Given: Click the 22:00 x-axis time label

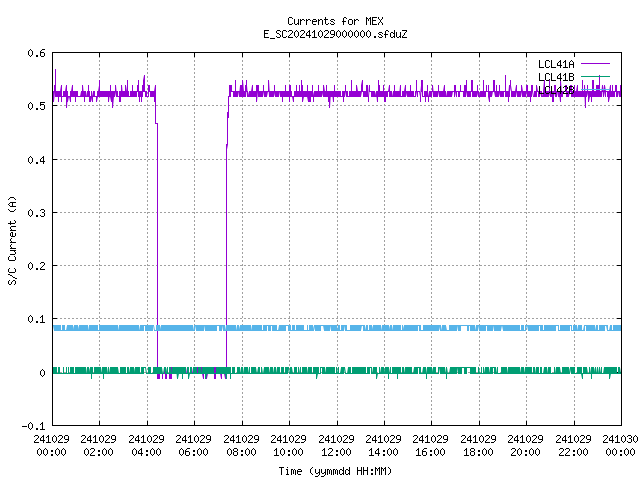Looking at the screenshot, I should [573, 452].
